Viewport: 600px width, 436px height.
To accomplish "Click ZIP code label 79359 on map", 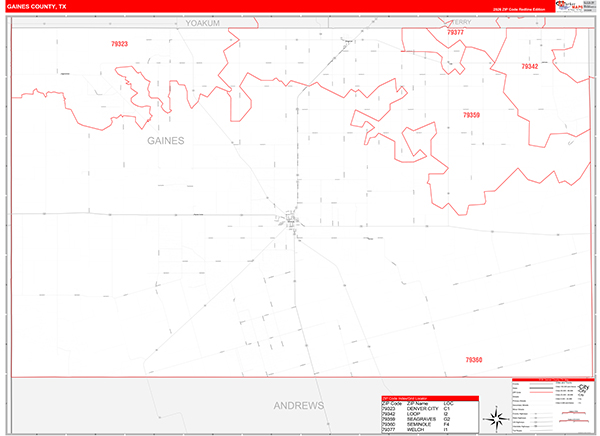I will tap(471, 115).
